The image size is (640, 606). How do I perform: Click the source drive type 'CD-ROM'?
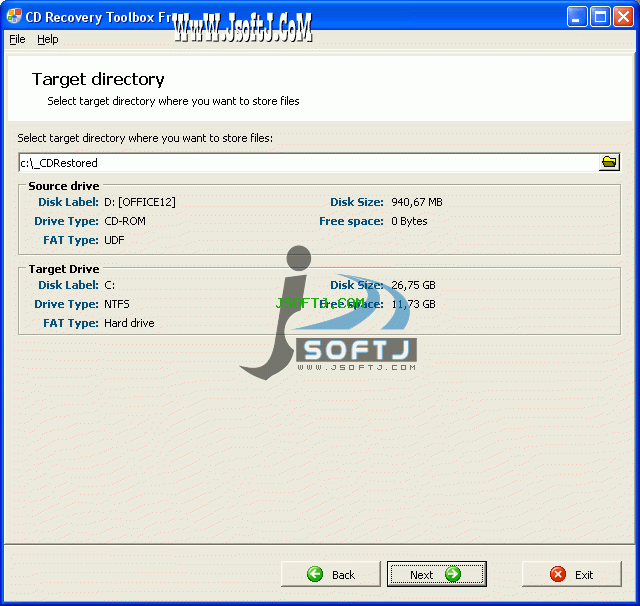click(125, 221)
